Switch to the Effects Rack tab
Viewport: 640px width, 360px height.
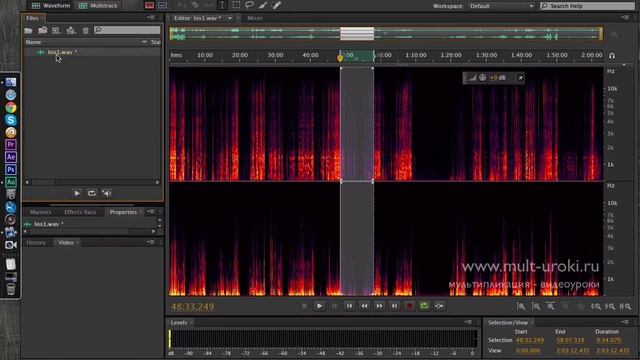[80, 212]
